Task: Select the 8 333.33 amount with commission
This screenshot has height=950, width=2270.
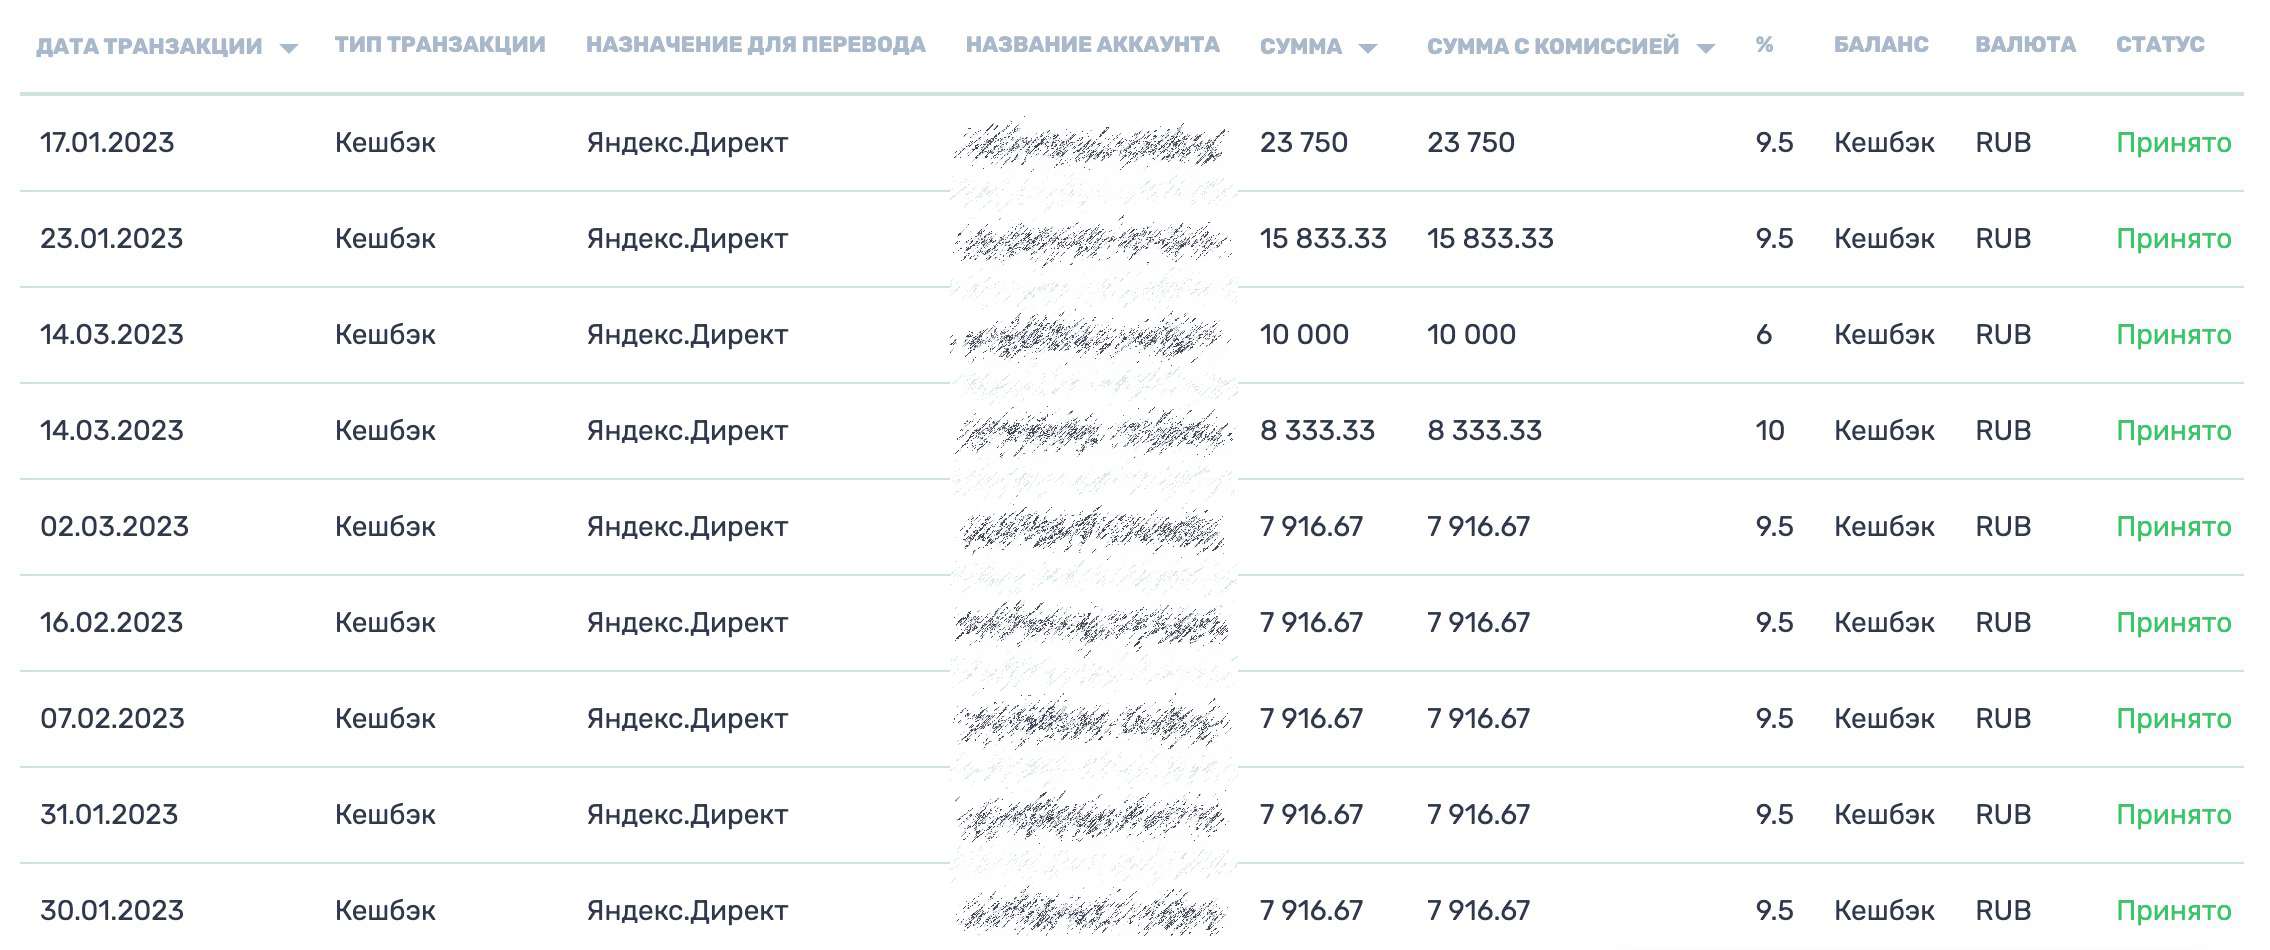Action: (x=1484, y=431)
